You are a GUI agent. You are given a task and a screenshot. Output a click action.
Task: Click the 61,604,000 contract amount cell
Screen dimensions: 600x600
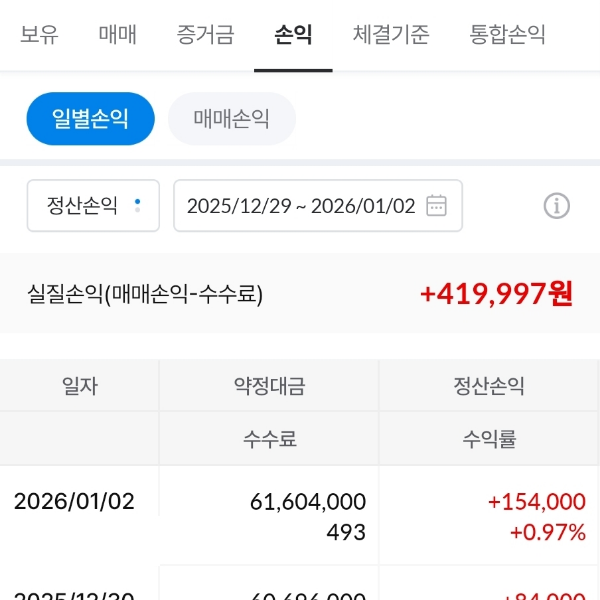click(x=307, y=502)
